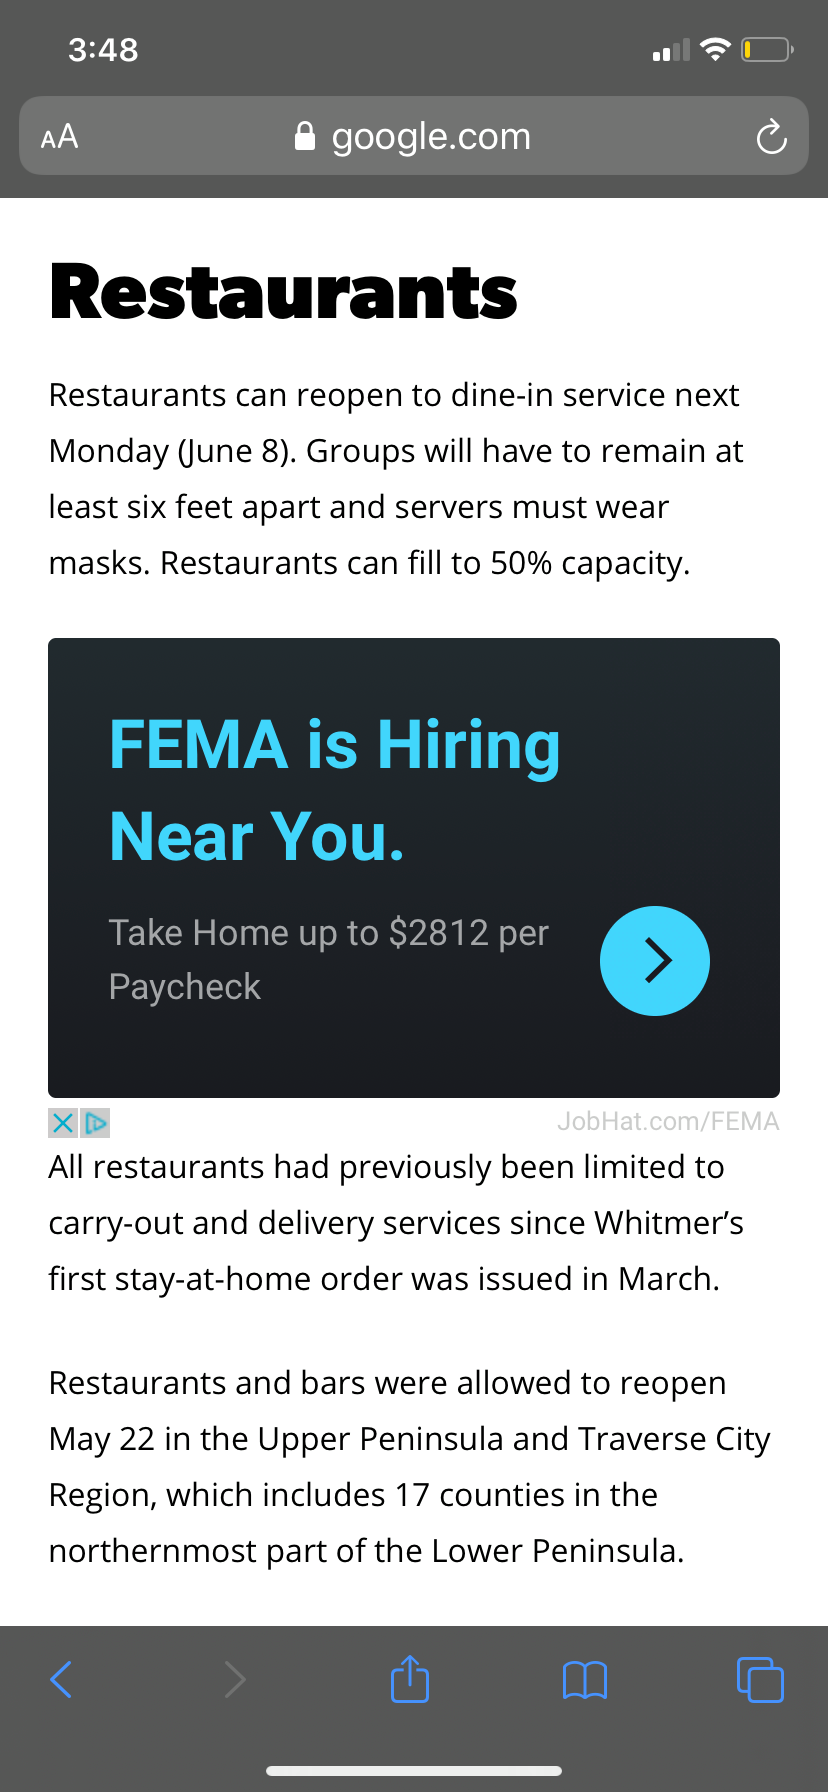828x1792 pixels.
Task: Tap the FEMA is Hiring headline
Action: [334, 790]
